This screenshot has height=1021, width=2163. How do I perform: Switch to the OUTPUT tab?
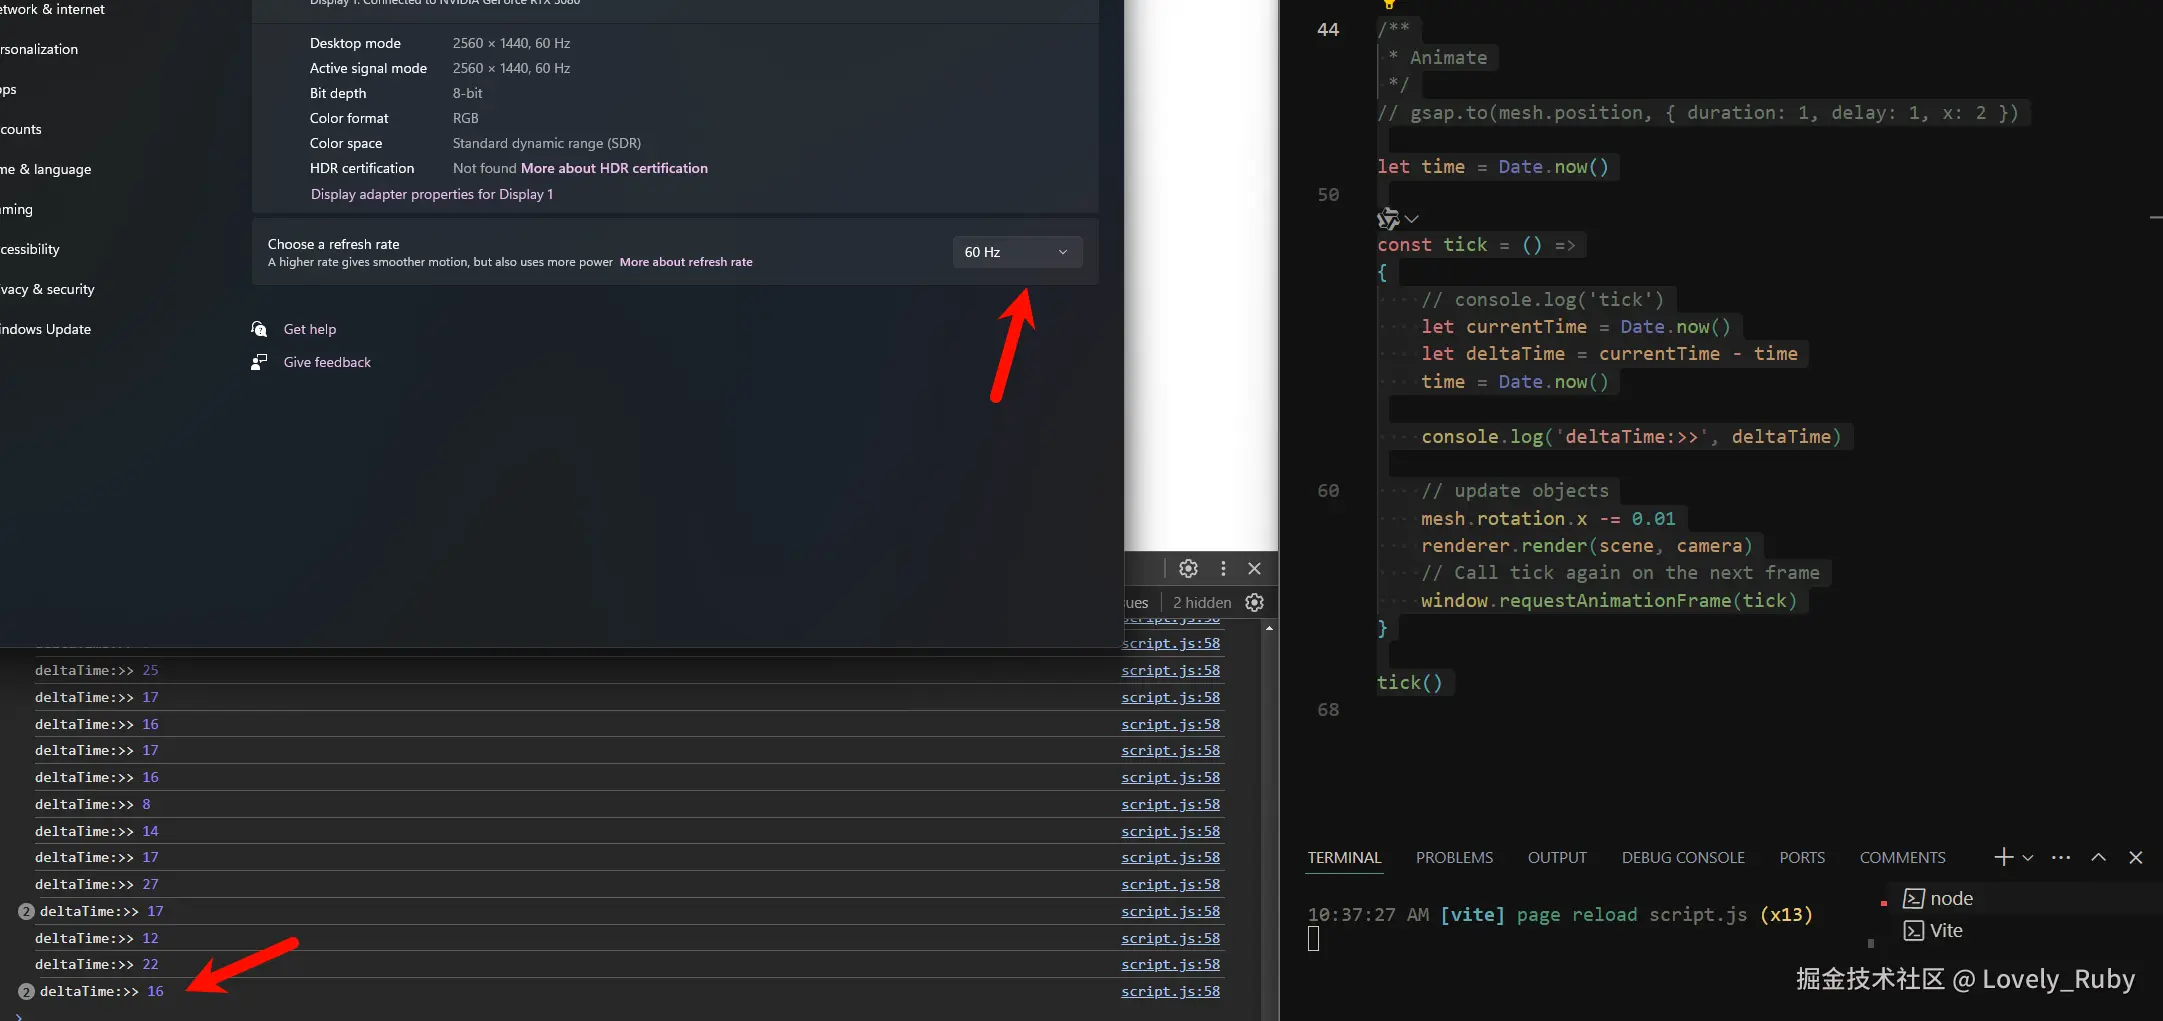pos(1557,858)
